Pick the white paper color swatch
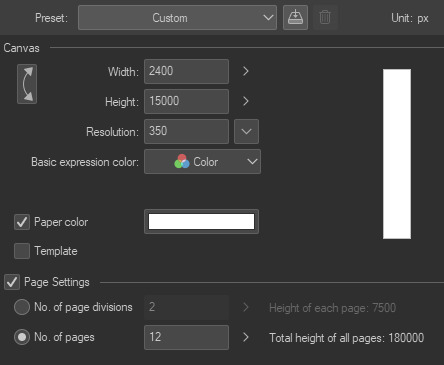 201,222
